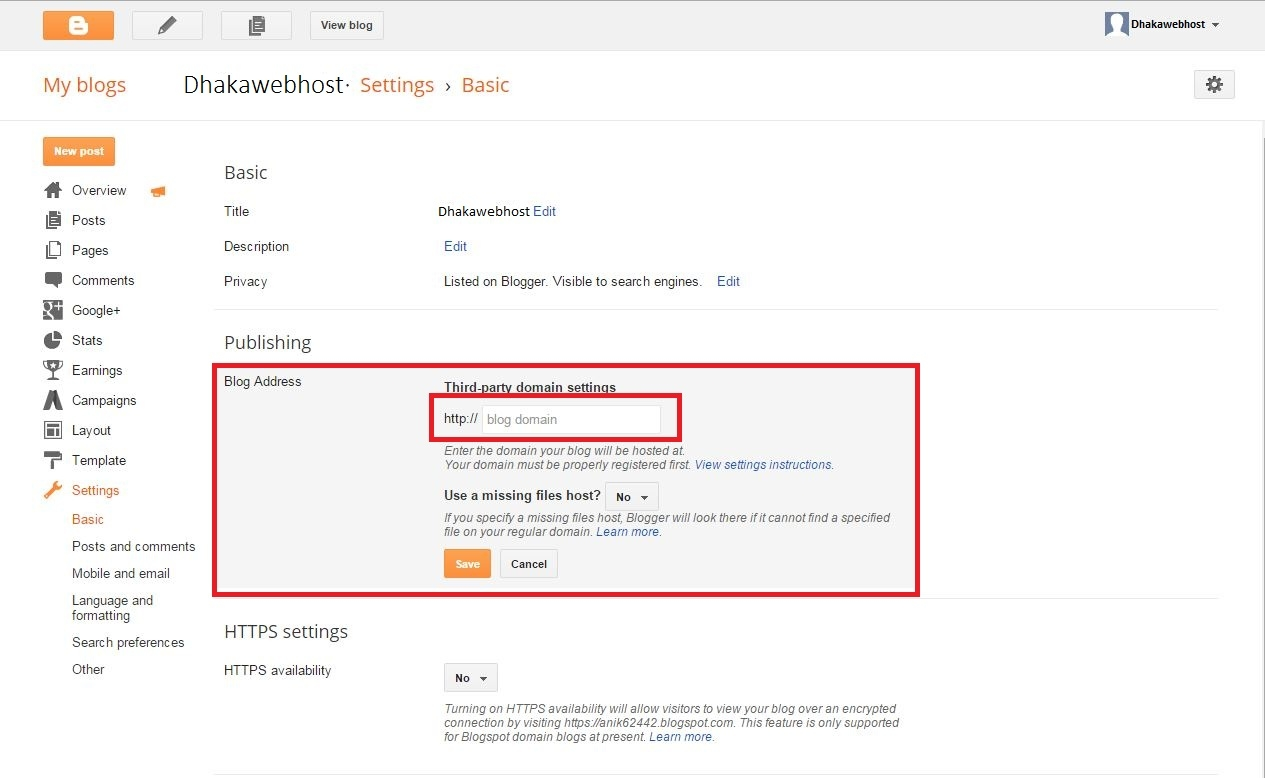
Task: Click the HTTPS settings heading
Action: pyautogui.click(x=286, y=632)
